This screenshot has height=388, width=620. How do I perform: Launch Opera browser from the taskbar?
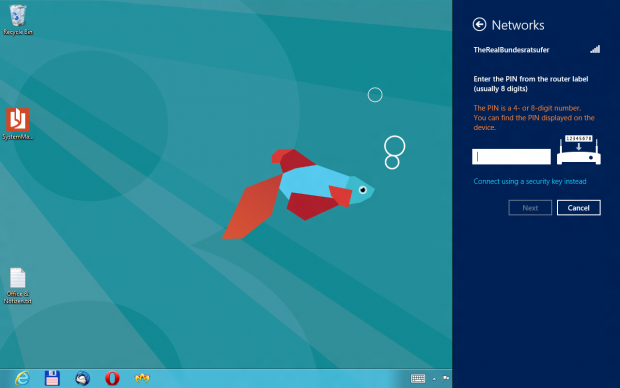pyautogui.click(x=112, y=378)
